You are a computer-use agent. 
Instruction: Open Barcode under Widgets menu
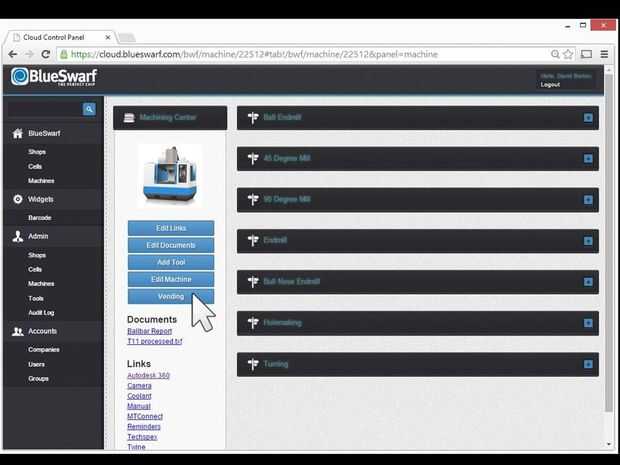coord(40,218)
